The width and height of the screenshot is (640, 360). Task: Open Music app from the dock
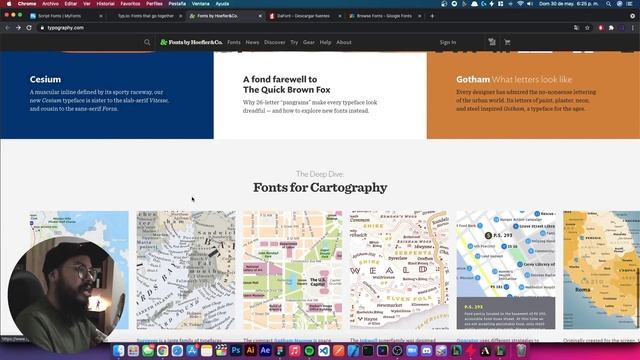(x=295, y=351)
